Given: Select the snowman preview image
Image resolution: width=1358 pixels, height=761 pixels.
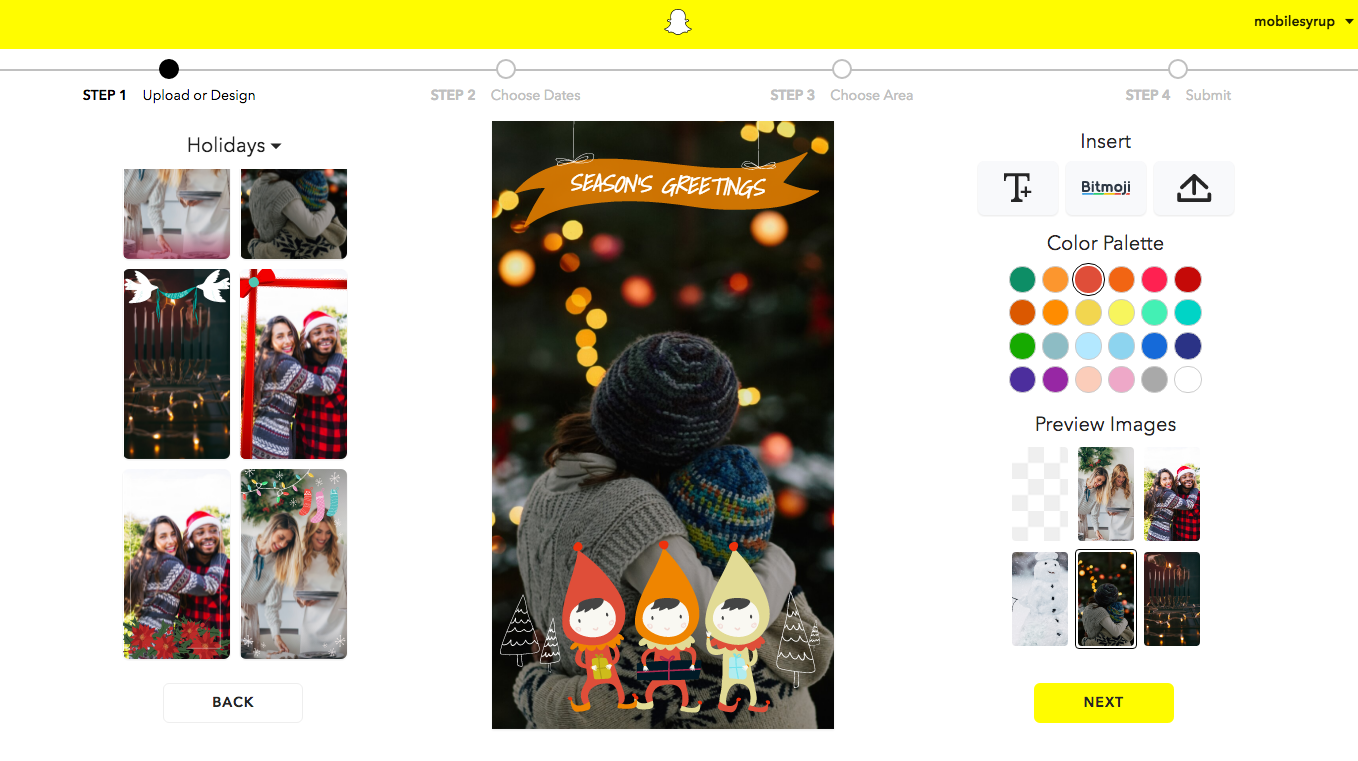Looking at the screenshot, I should click(1040, 599).
